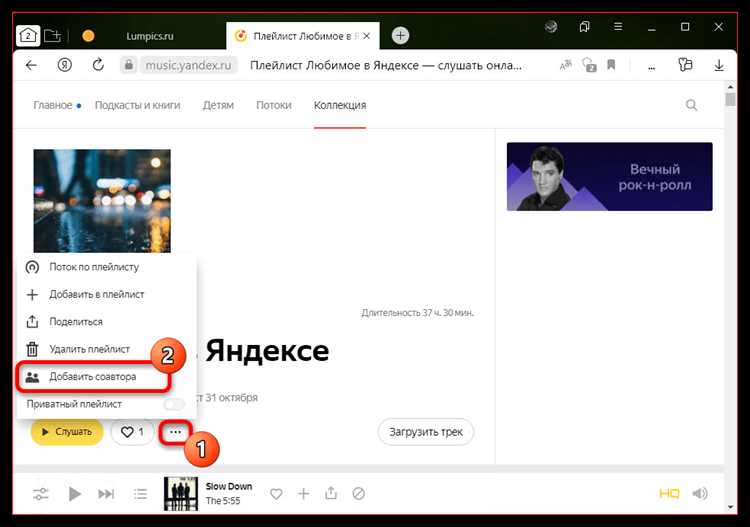Like the current track with heart icon

click(276, 494)
